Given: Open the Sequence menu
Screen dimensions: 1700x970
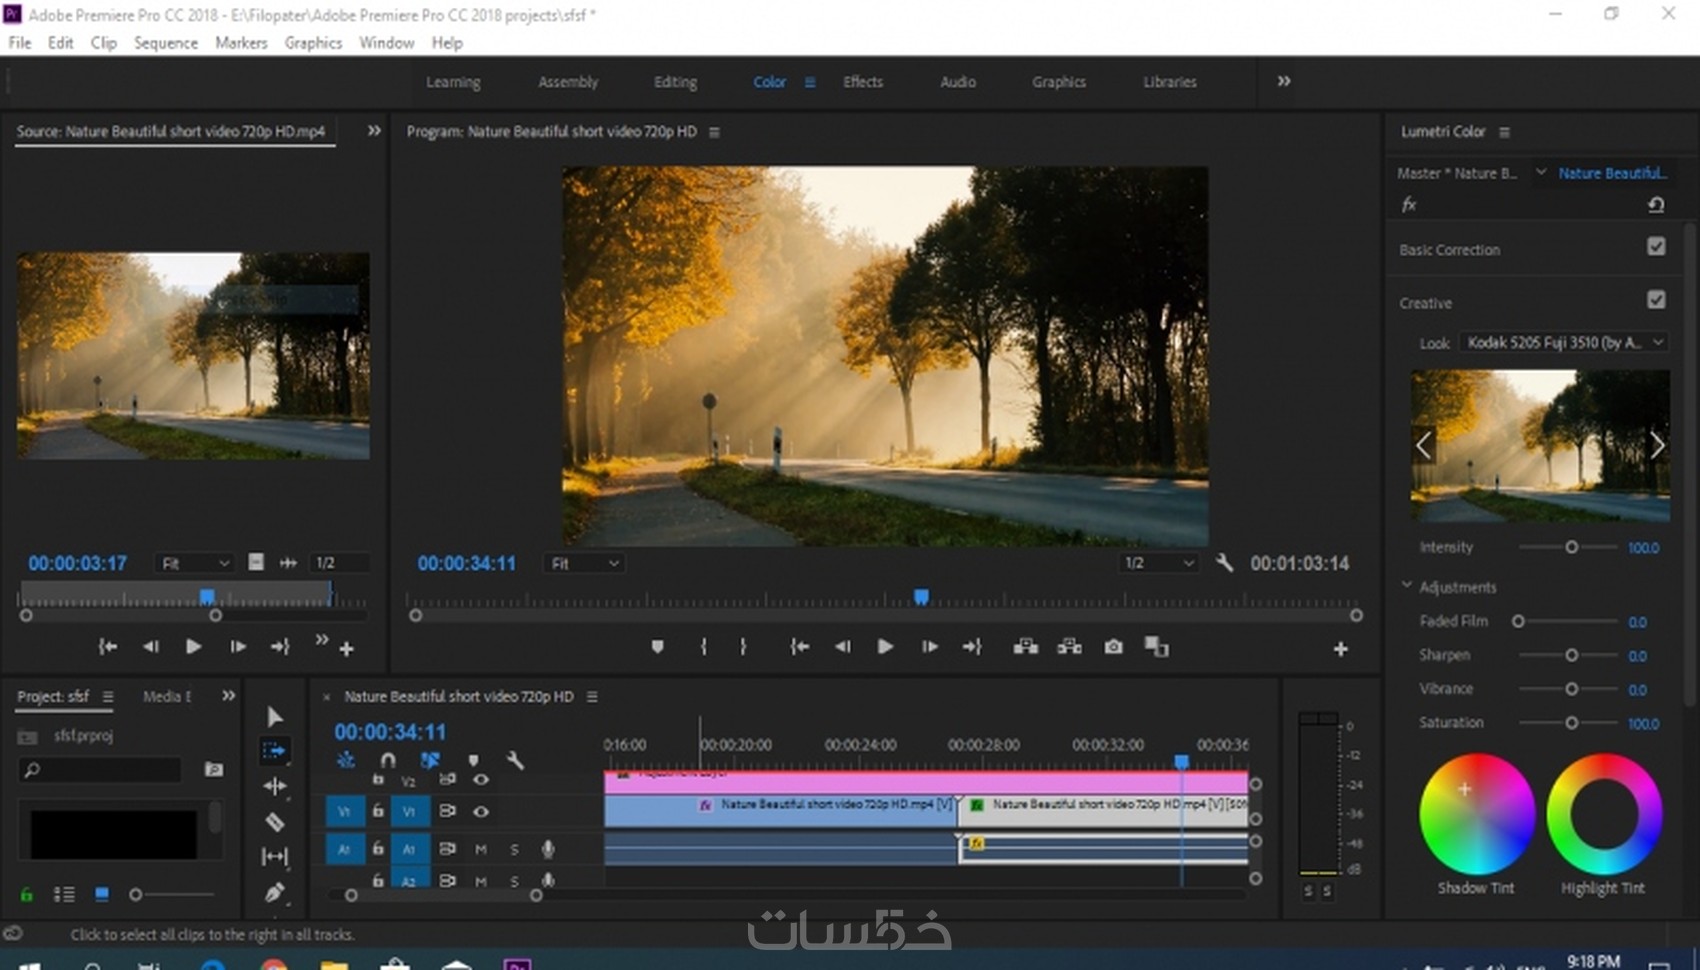Looking at the screenshot, I should click(166, 43).
